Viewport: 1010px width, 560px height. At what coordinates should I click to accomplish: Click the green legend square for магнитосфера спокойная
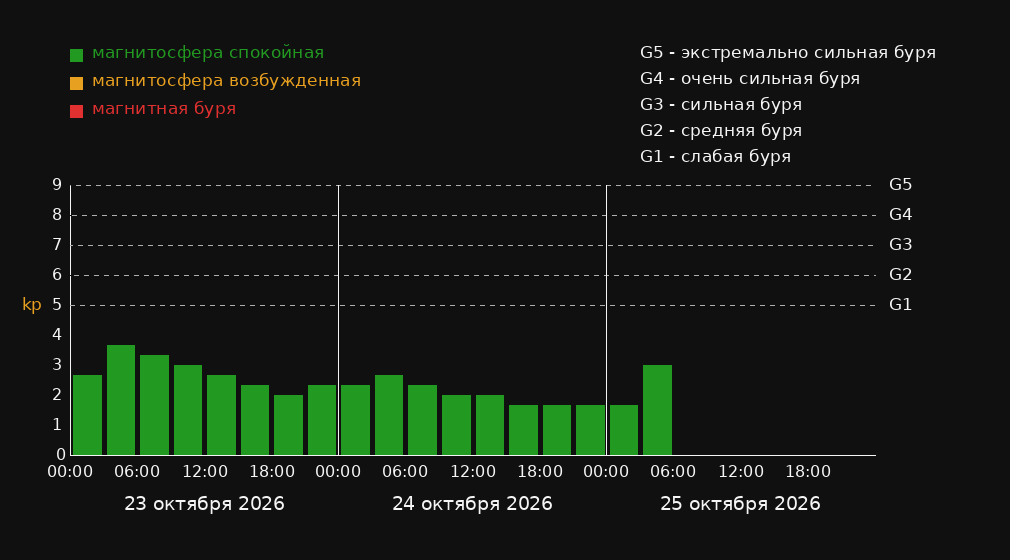(x=76, y=55)
